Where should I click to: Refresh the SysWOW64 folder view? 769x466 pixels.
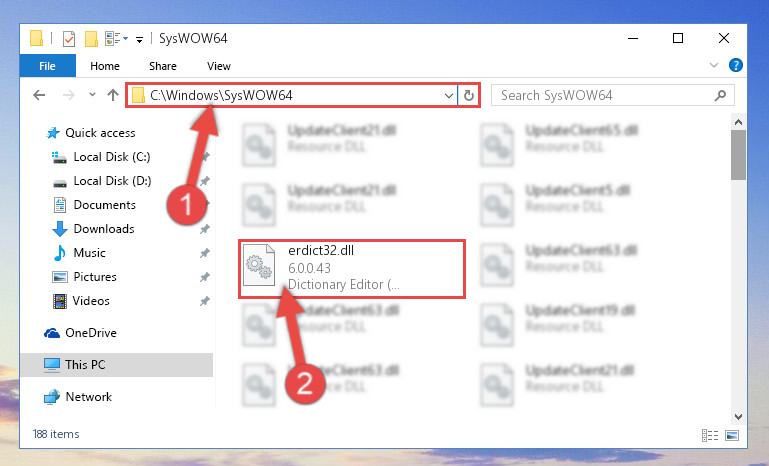[469, 95]
